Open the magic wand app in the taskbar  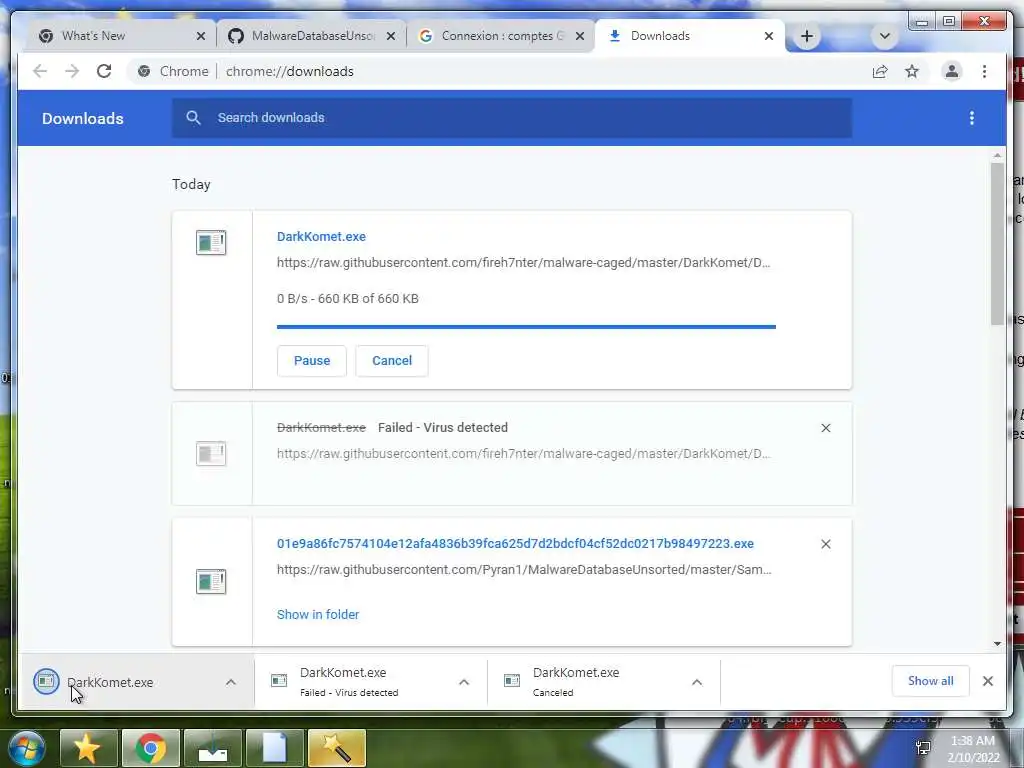(337, 748)
